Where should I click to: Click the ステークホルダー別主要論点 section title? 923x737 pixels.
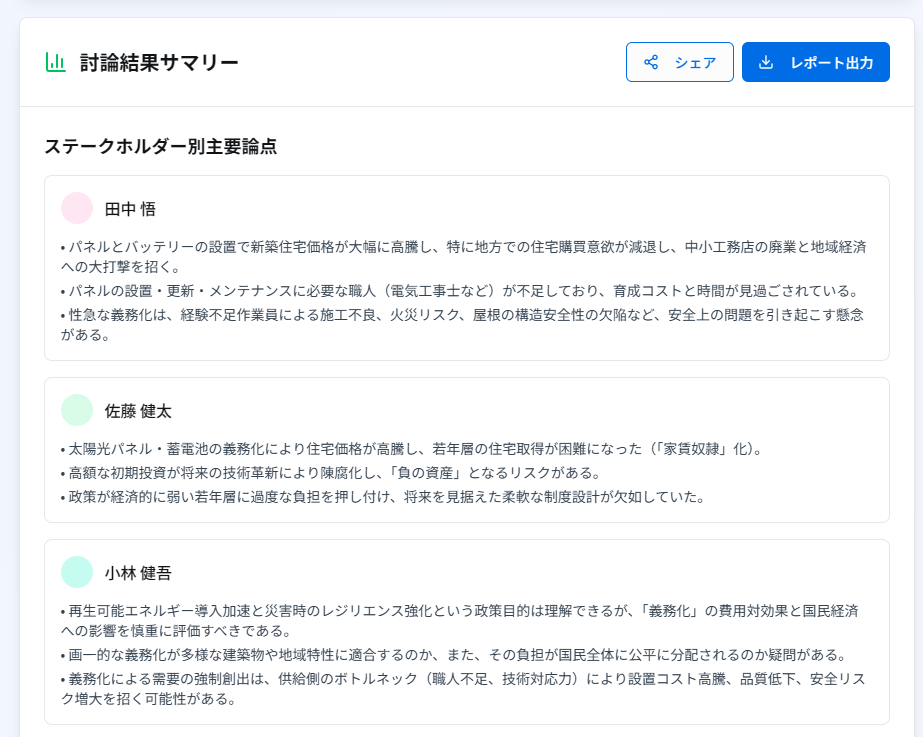coord(161,146)
